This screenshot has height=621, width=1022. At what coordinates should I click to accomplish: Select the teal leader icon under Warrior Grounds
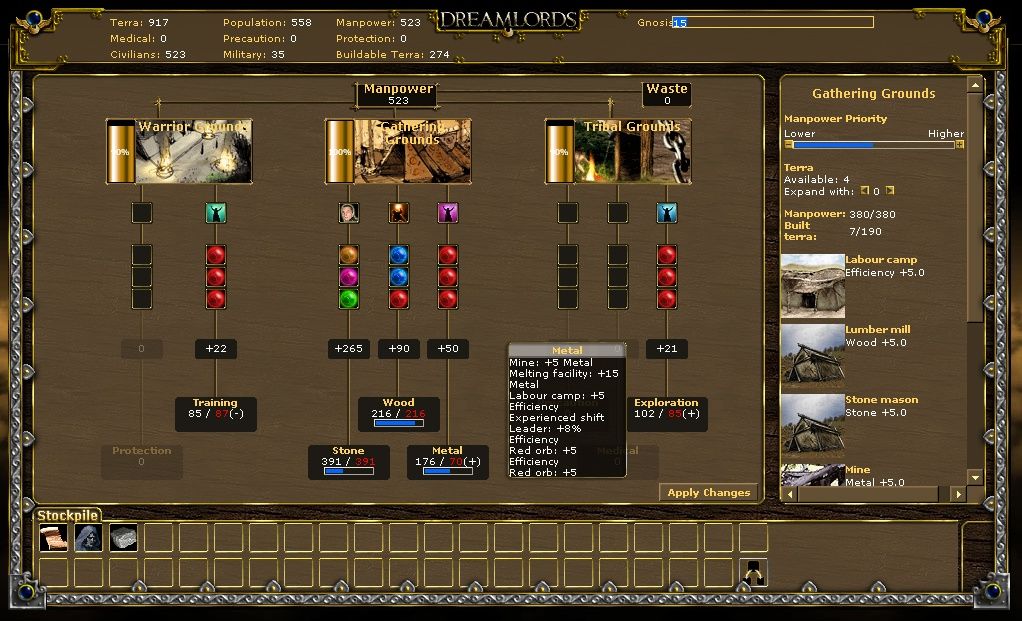216,212
